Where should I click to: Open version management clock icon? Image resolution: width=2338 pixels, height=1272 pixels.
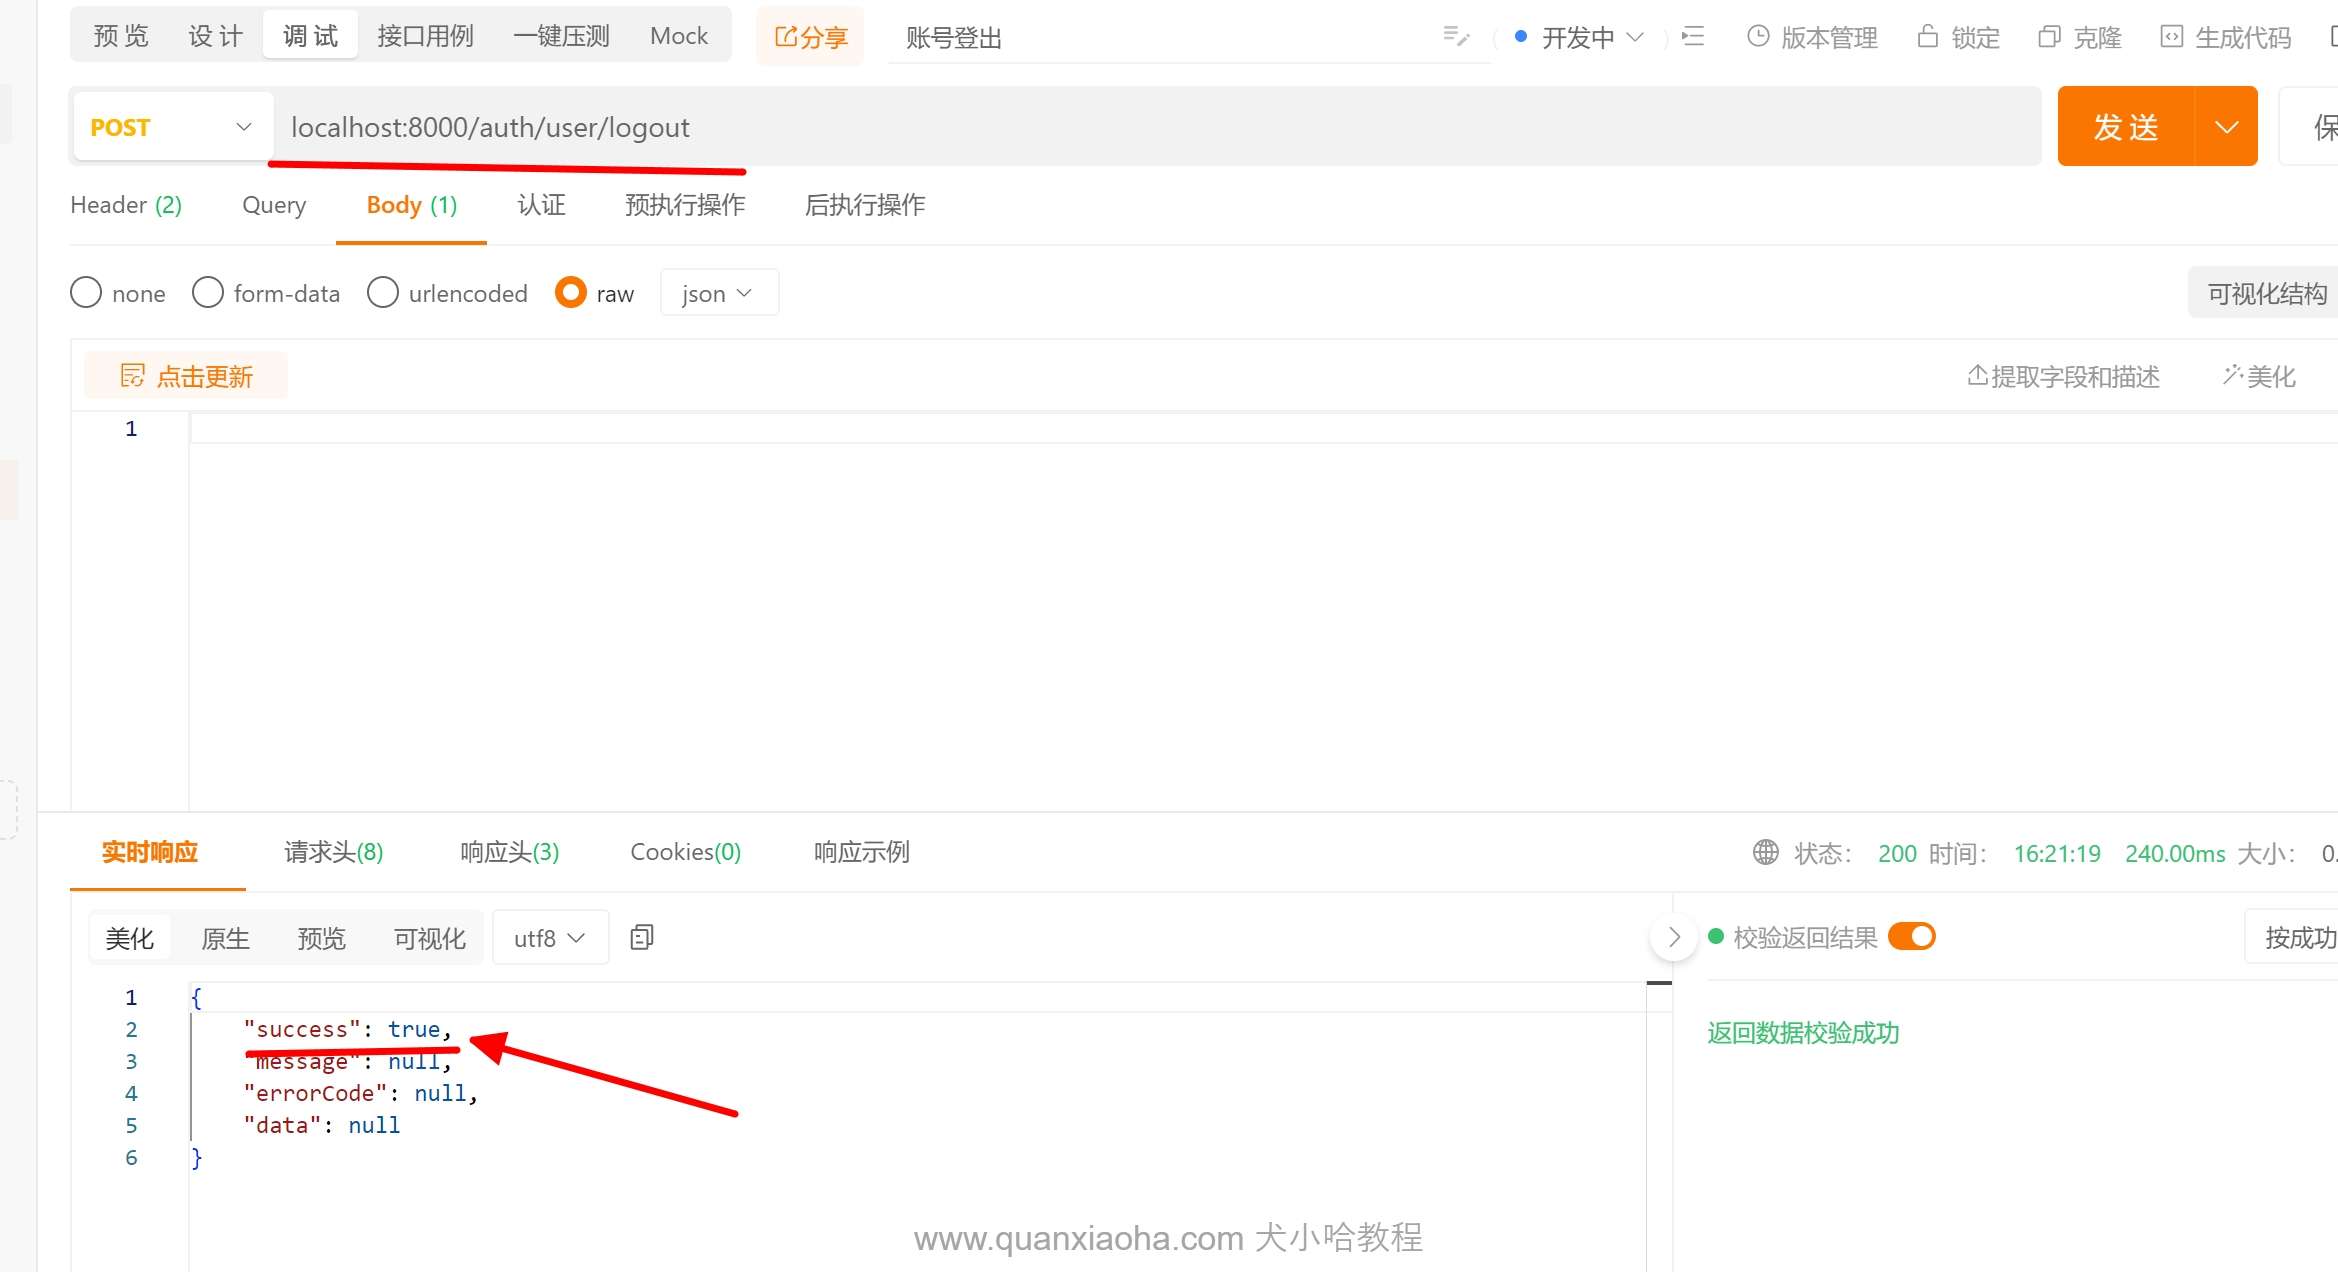1757,37
